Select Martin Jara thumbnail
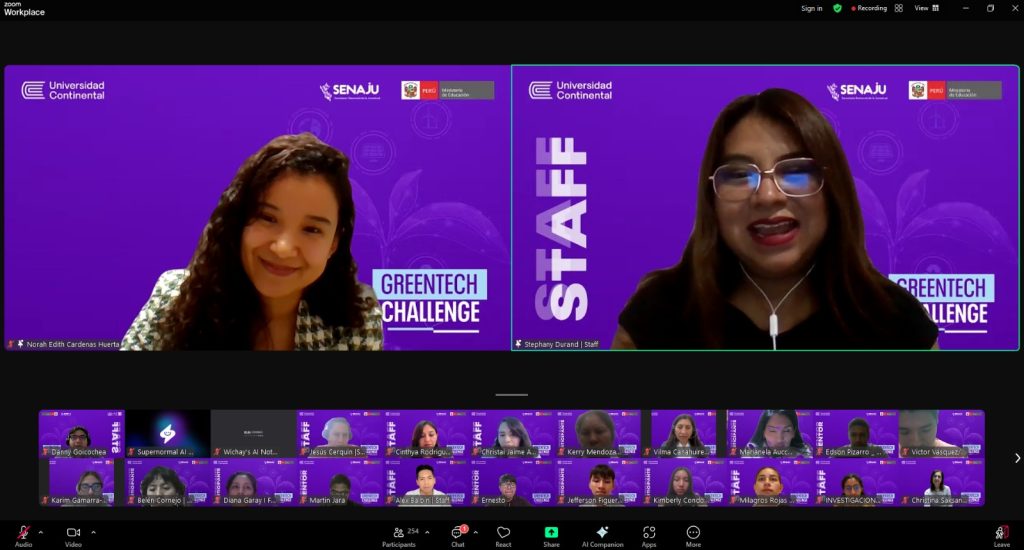The image size is (1024, 550). 340,482
